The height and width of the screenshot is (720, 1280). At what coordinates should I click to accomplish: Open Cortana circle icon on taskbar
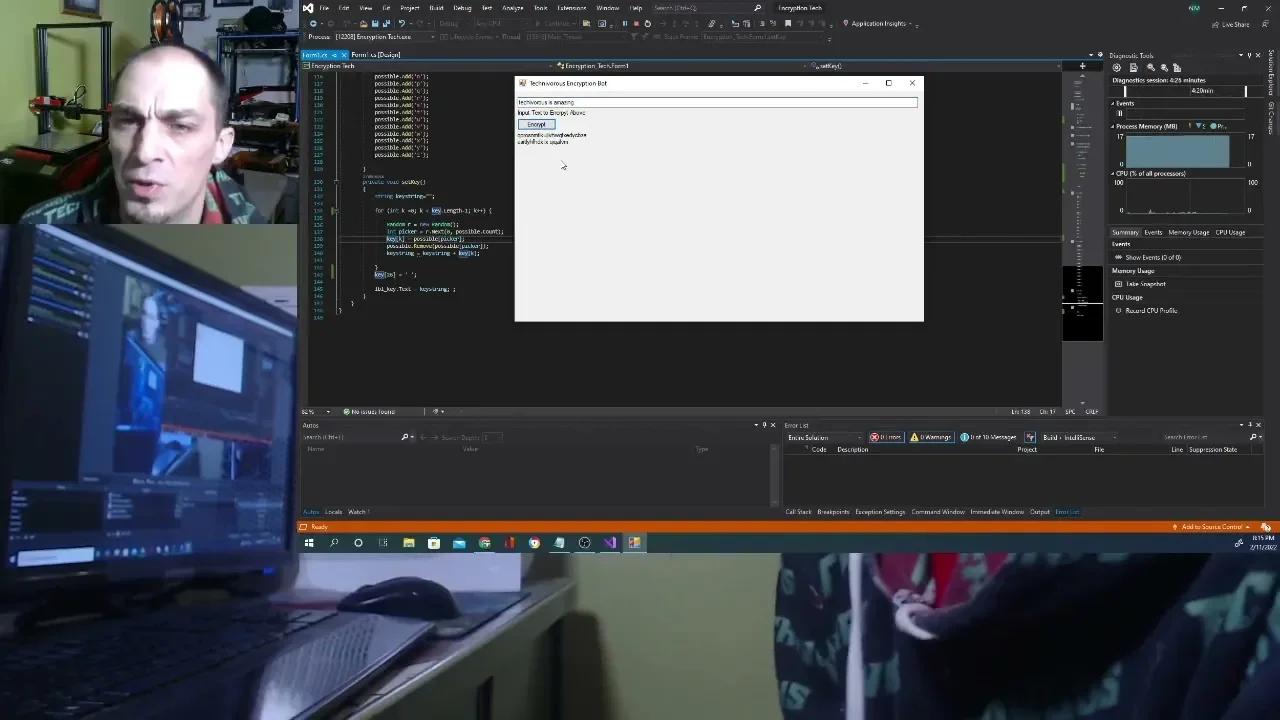tap(358, 543)
